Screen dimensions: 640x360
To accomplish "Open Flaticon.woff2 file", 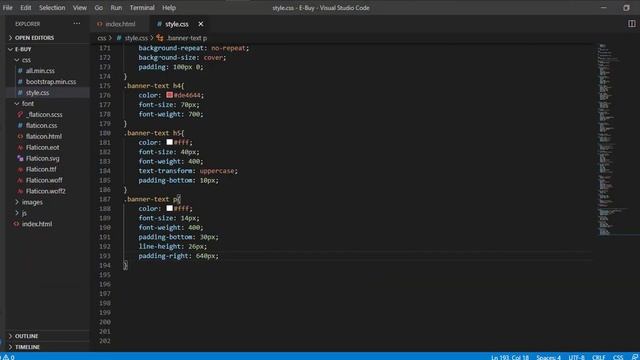I will click(x=45, y=191).
